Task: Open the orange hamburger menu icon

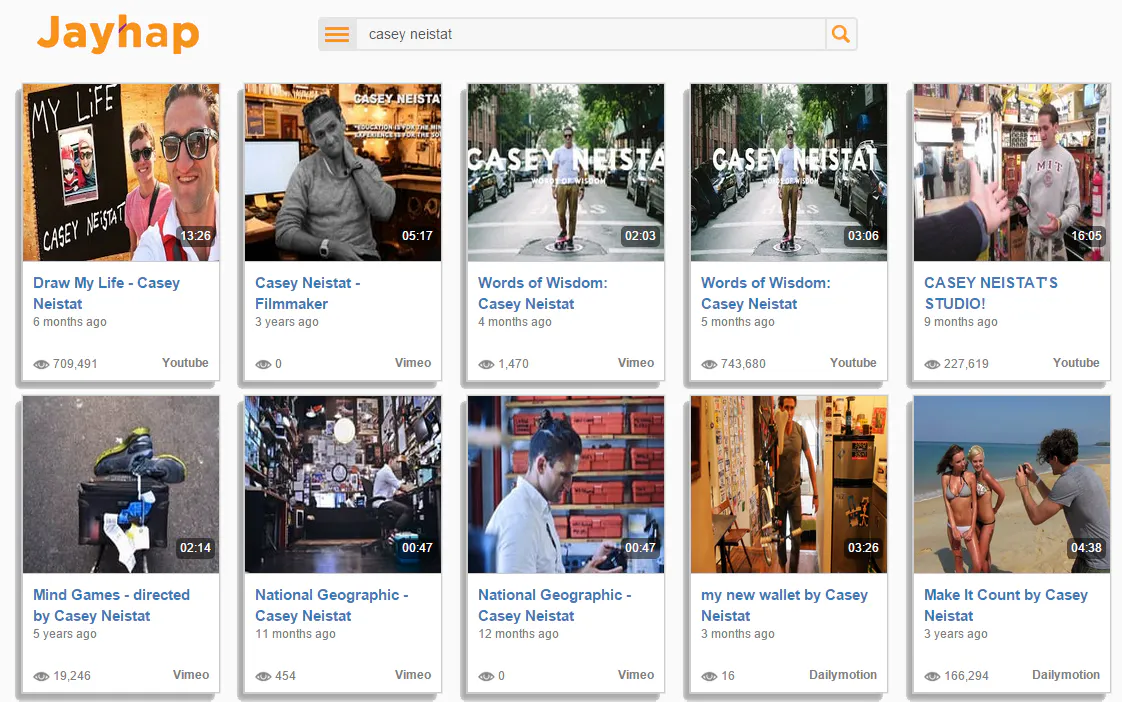Action: tap(337, 34)
